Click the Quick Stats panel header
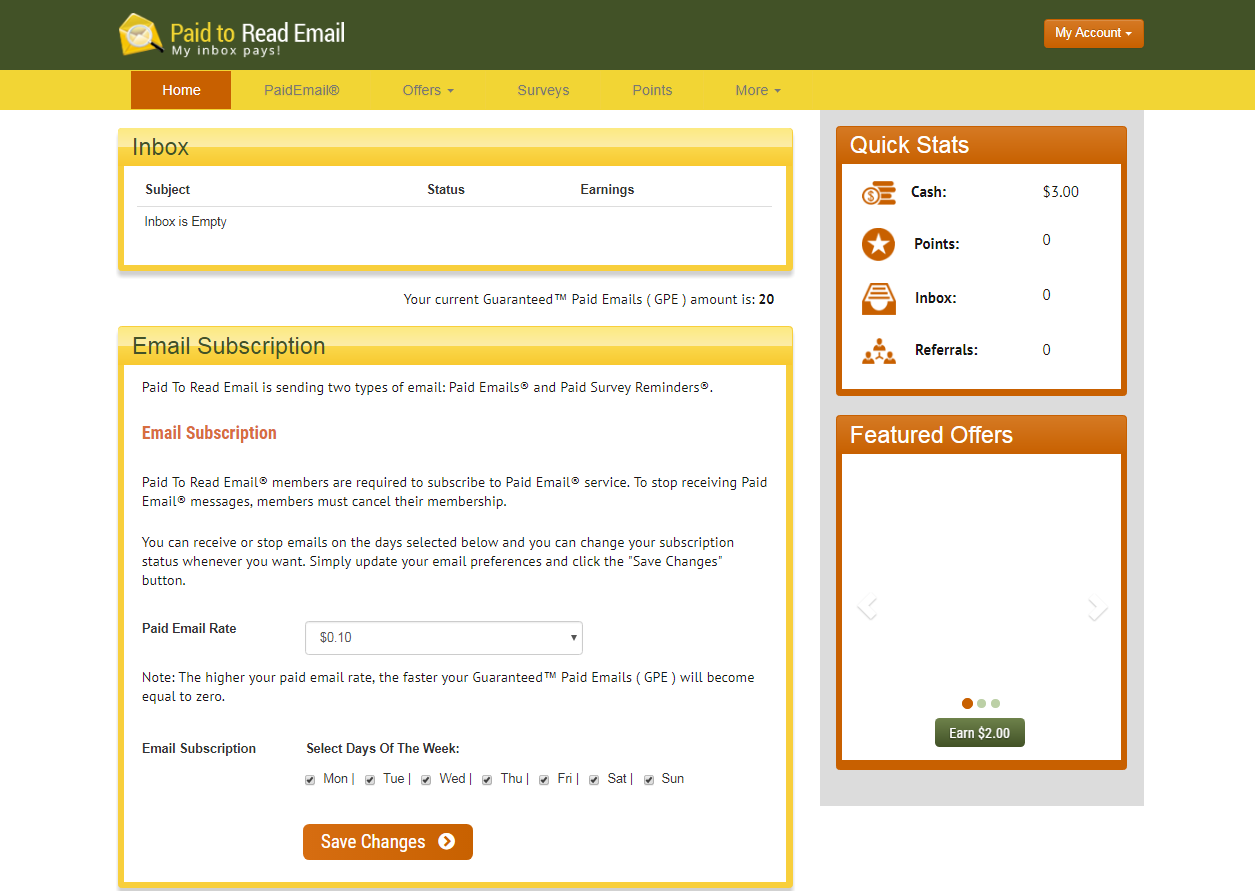 (981, 145)
